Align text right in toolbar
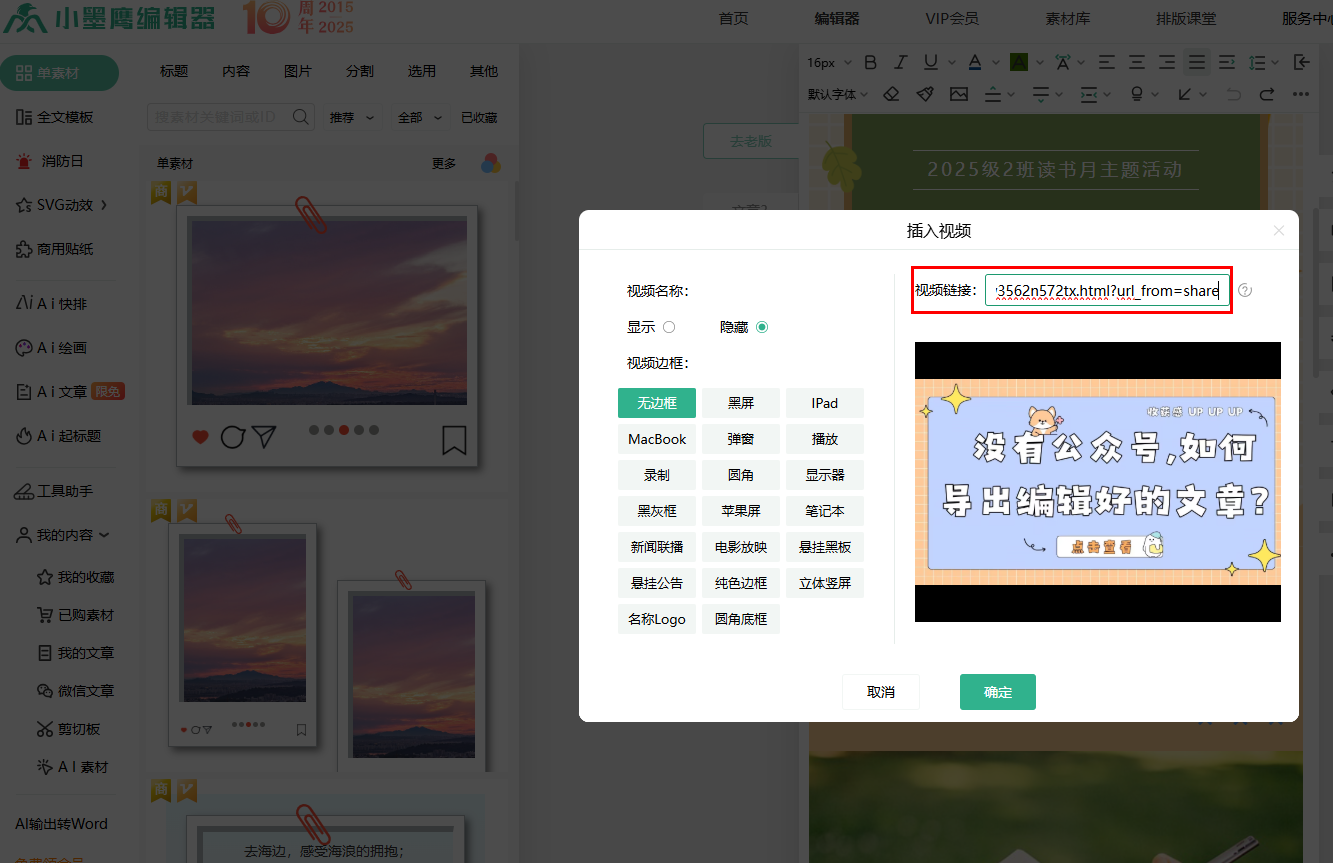This screenshot has width=1333, height=863. pos(1167,62)
